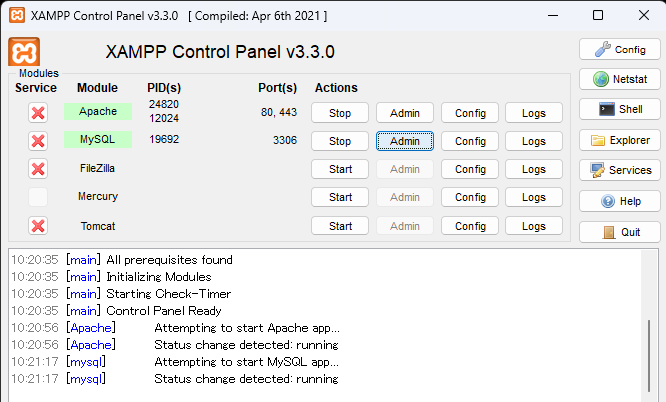The image size is (666, 402).
Task: Open the Services manager
Action: pyautogui.click(x=619, y=170)
